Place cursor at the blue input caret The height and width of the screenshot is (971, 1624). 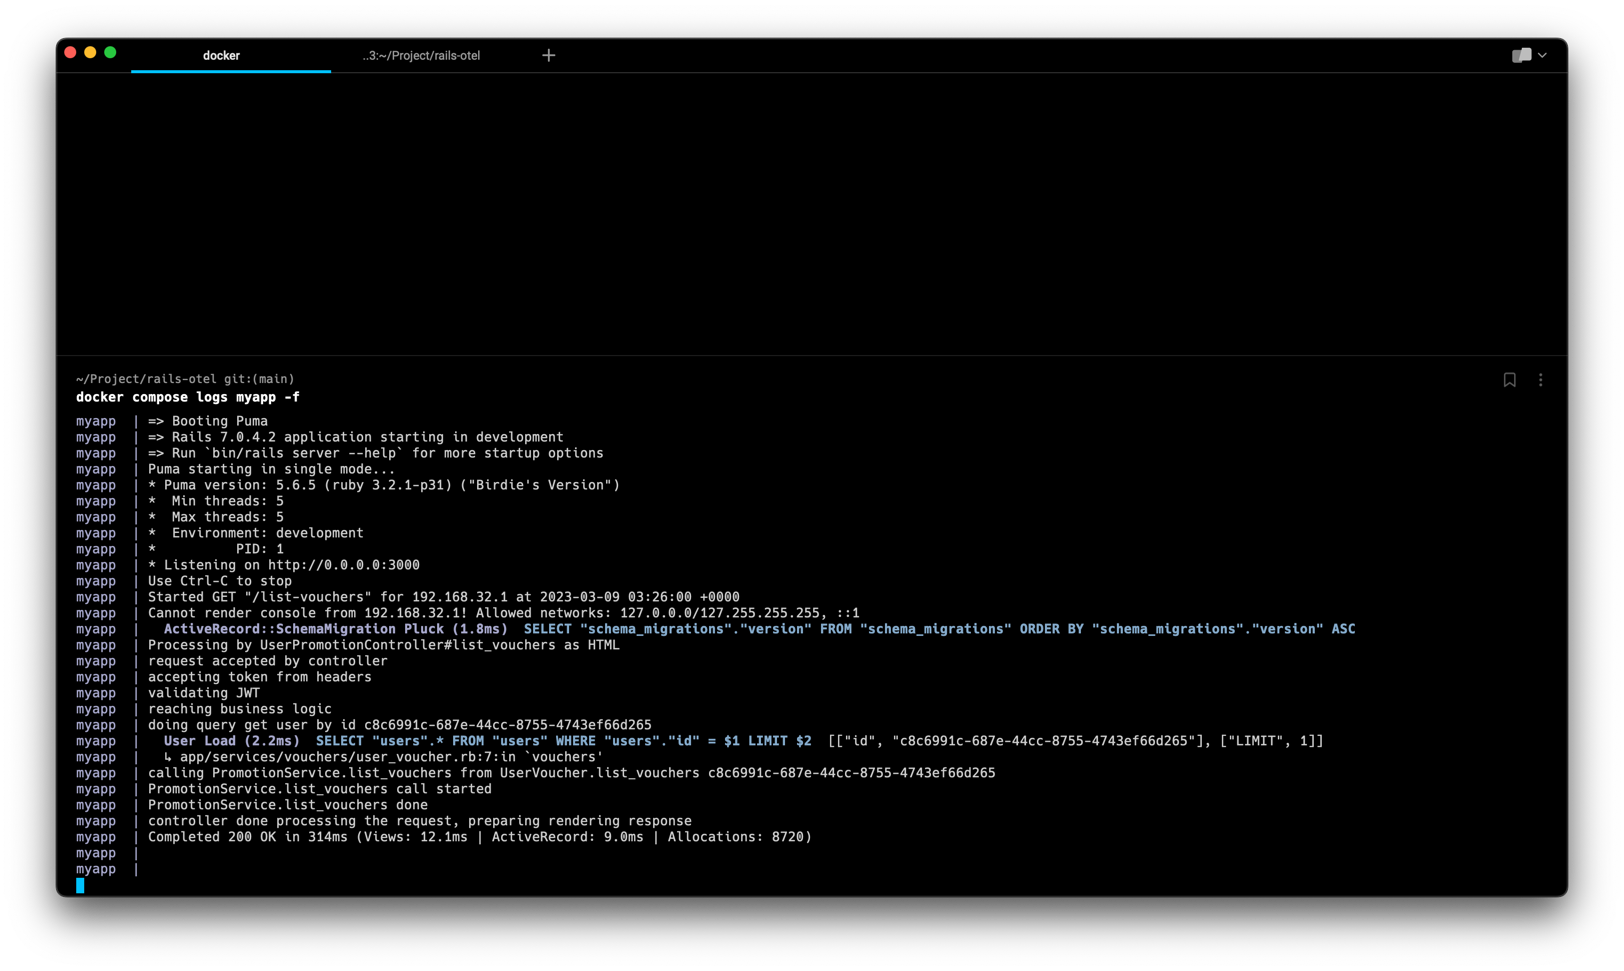click(x=80, y=885)
